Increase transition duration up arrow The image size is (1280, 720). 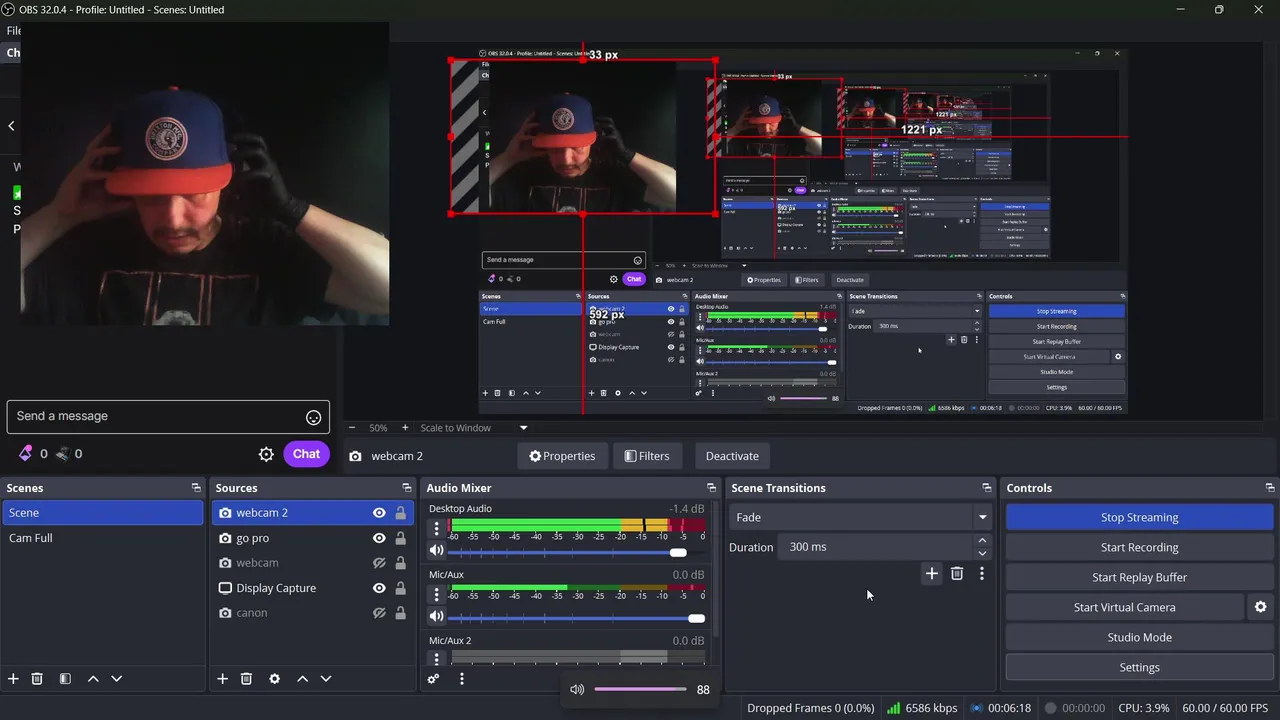tap(982, 541)
